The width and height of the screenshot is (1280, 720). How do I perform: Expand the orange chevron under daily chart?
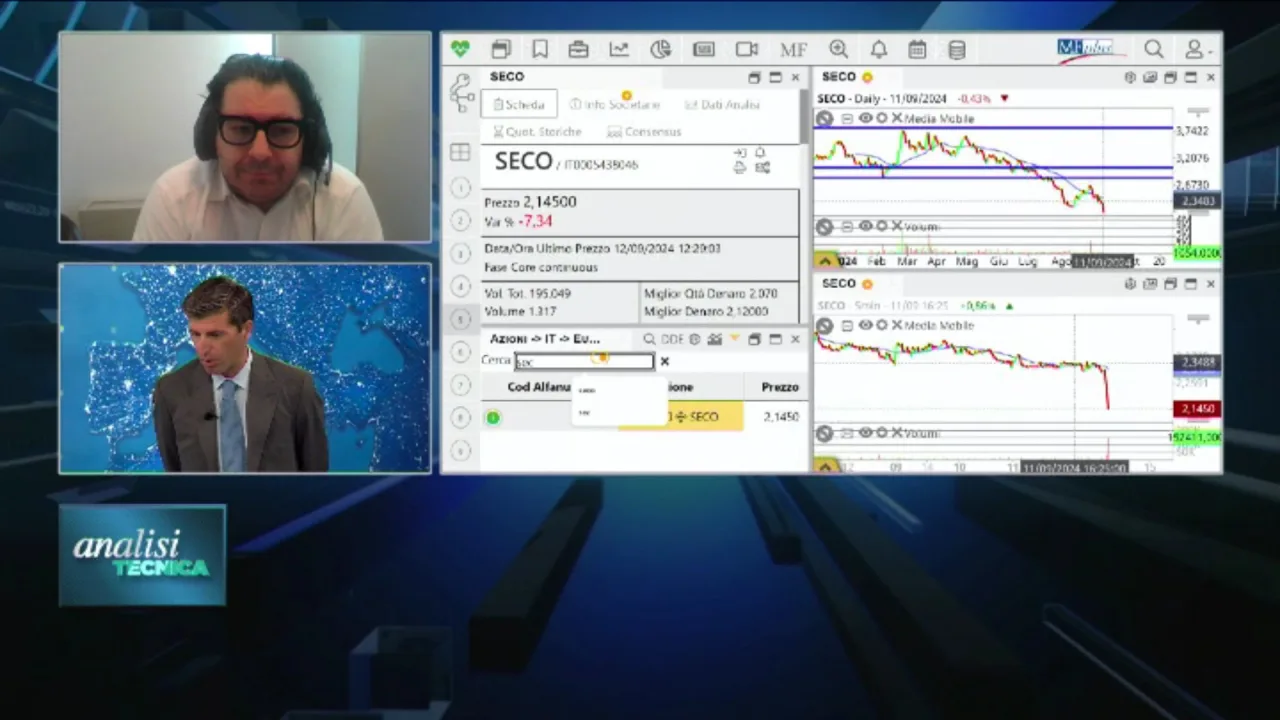[x=825, y=261]
